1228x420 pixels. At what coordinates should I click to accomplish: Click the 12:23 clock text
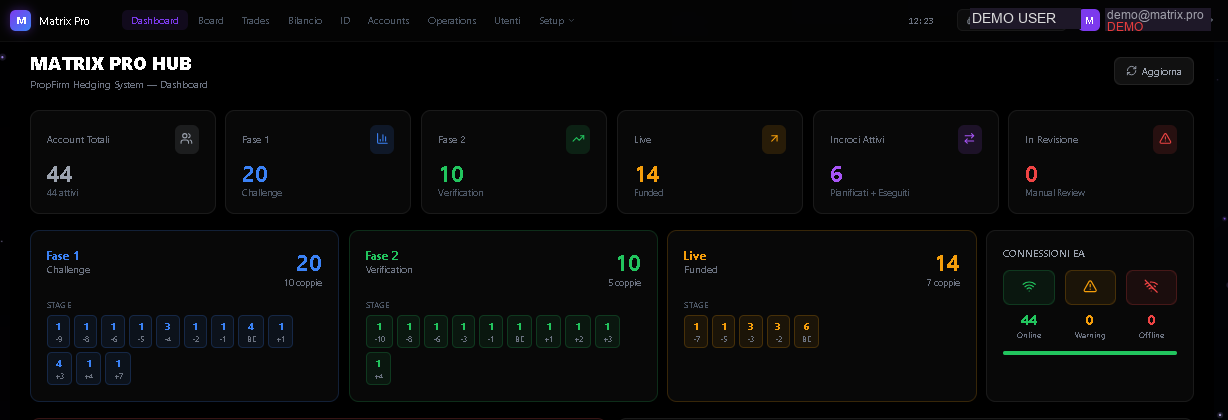pyautogui.click(x=921, y=20)
